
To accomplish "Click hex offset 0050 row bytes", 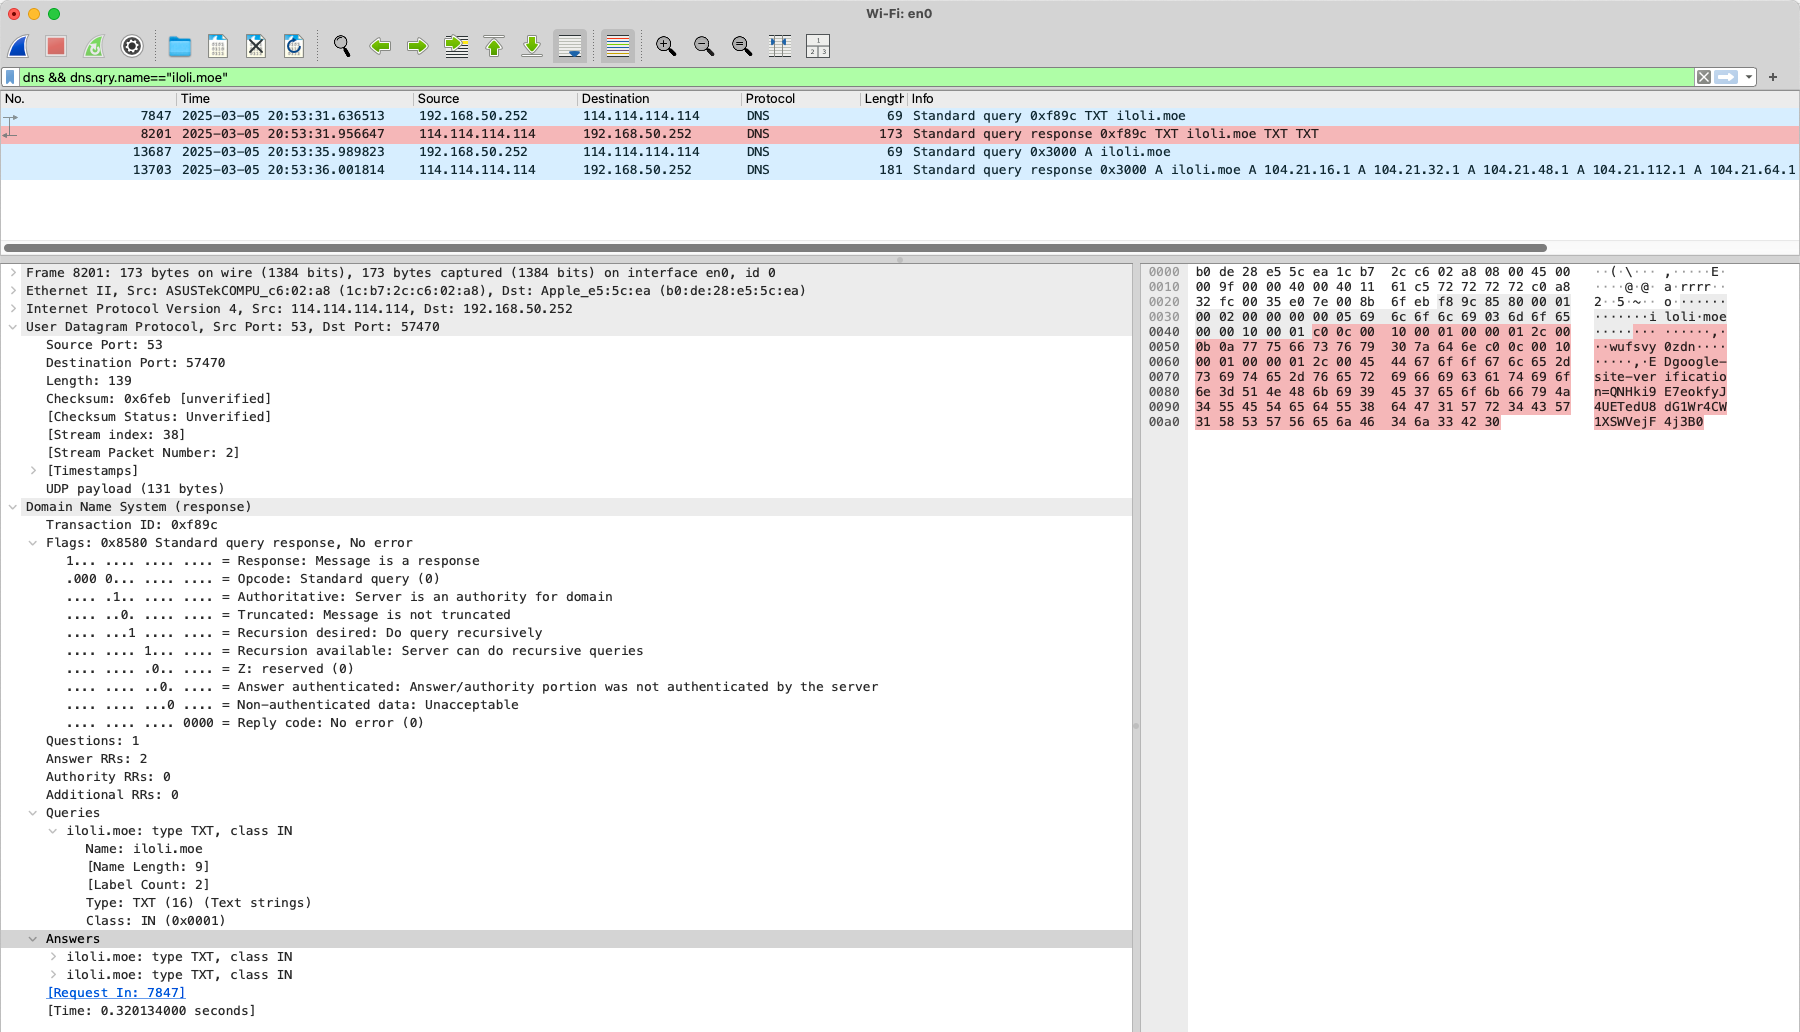I will tap(1383, 347).
